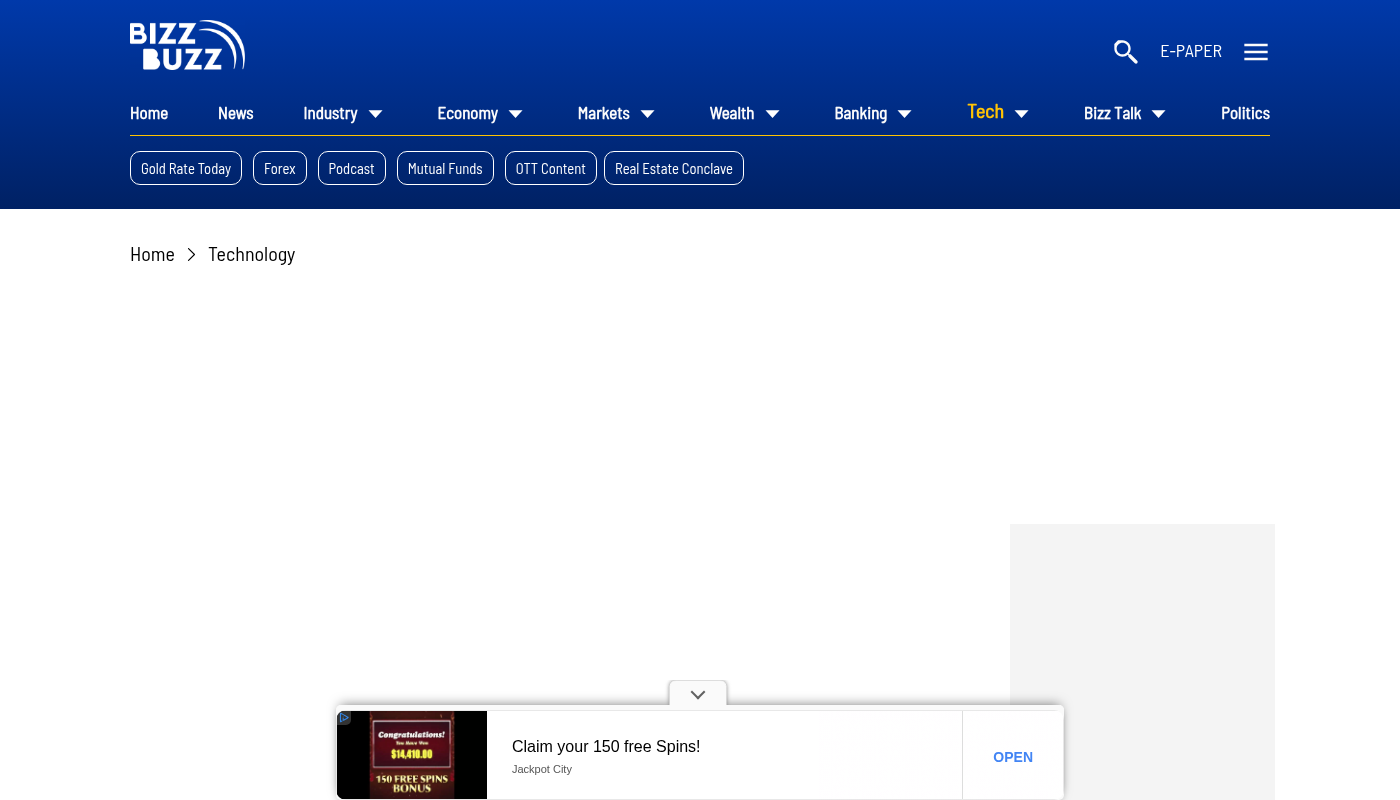Open the hamburger menu icon
This screenshot has width=1400, height=800.
(1256, 52)
